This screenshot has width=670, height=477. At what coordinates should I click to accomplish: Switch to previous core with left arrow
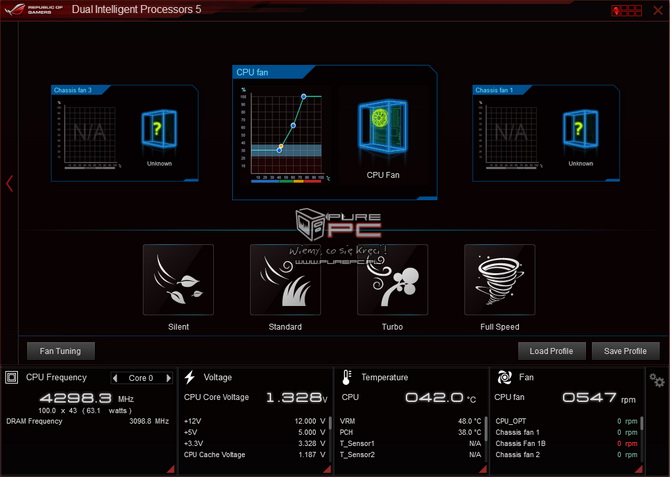coord(115,378)
